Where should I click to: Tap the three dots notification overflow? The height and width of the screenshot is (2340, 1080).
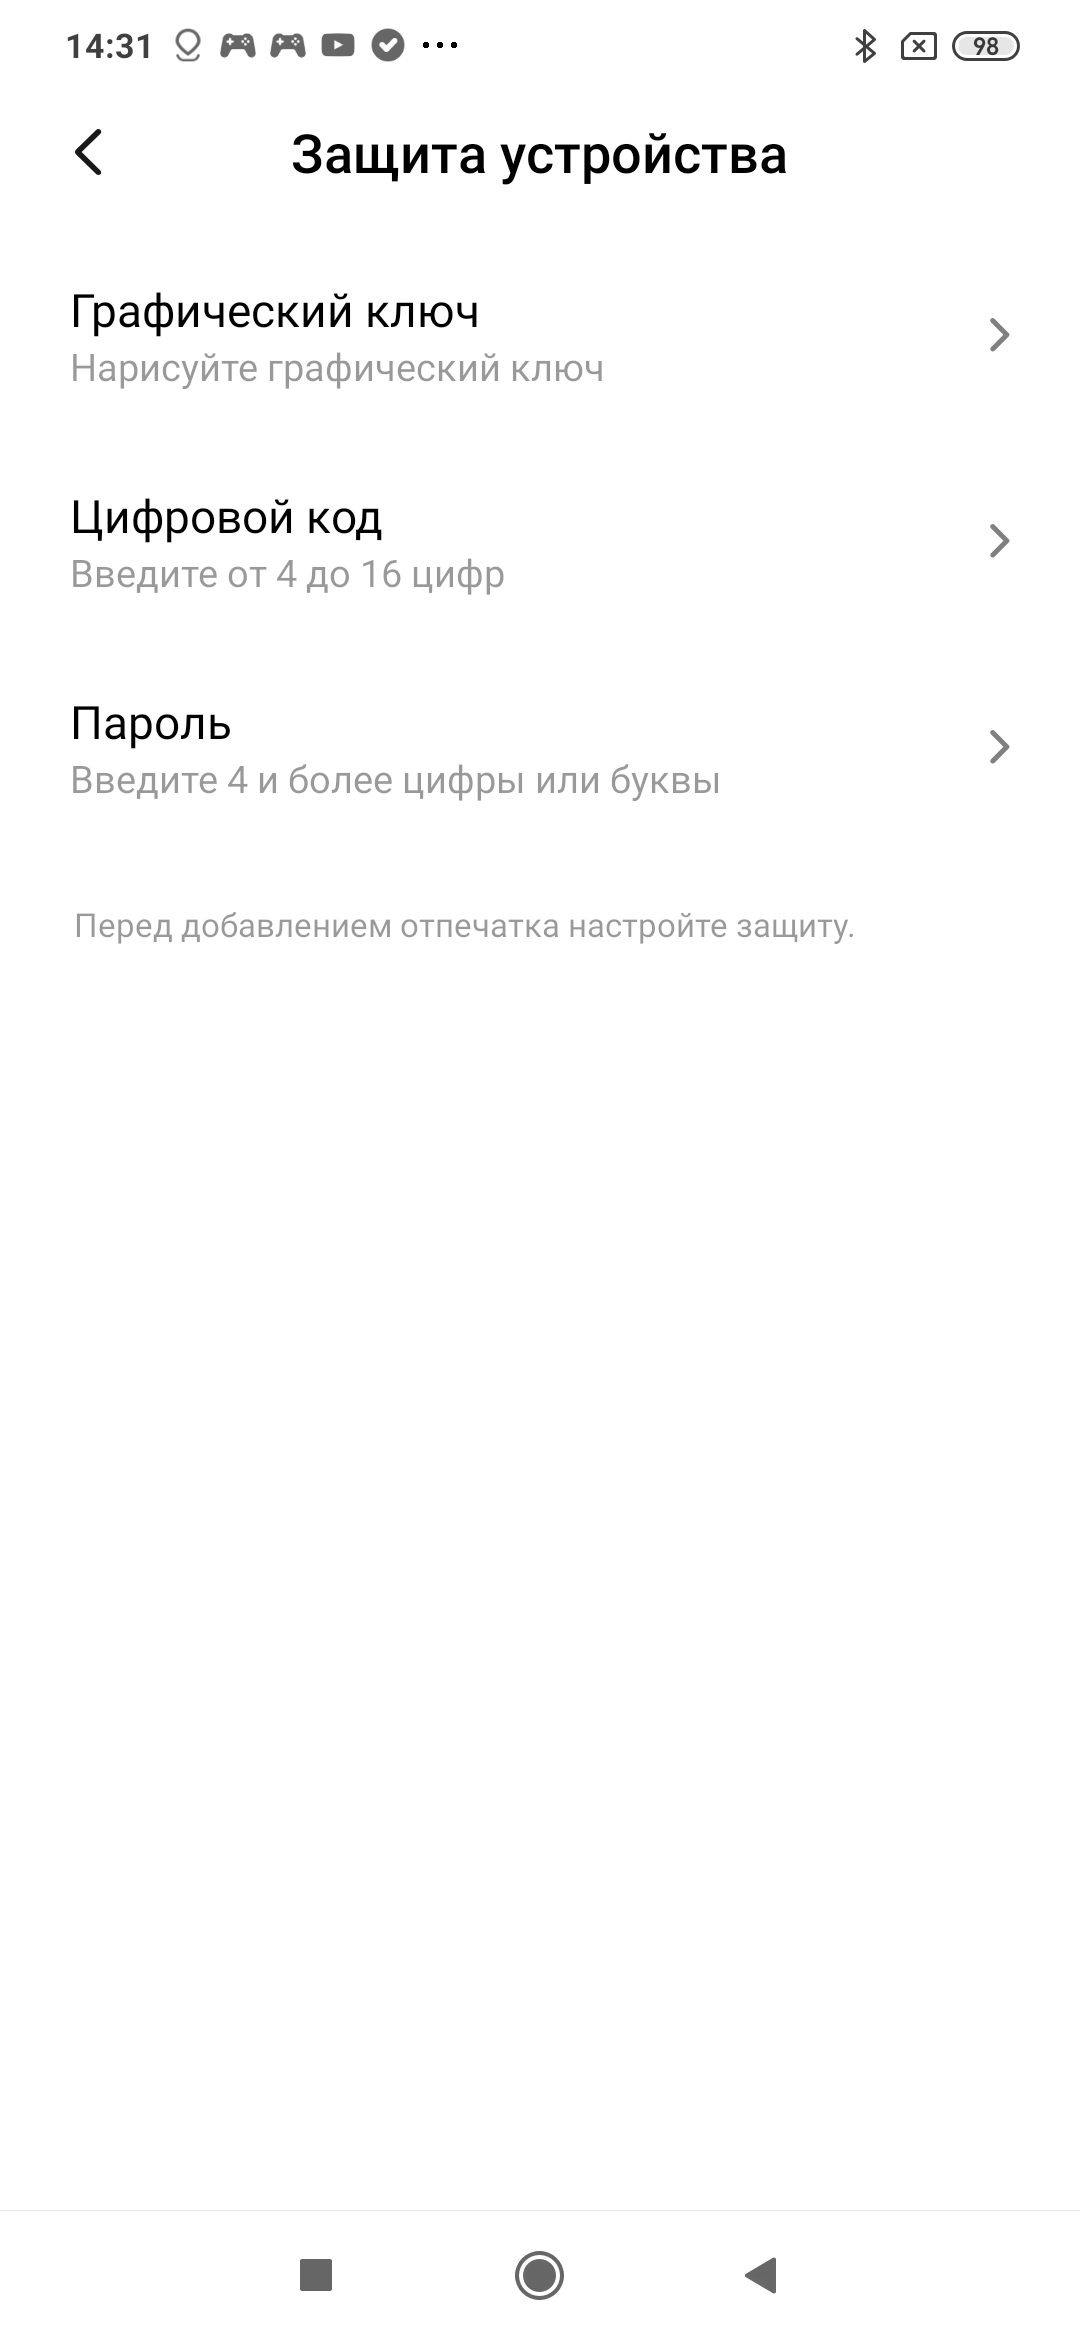click(x=440, y=45)
